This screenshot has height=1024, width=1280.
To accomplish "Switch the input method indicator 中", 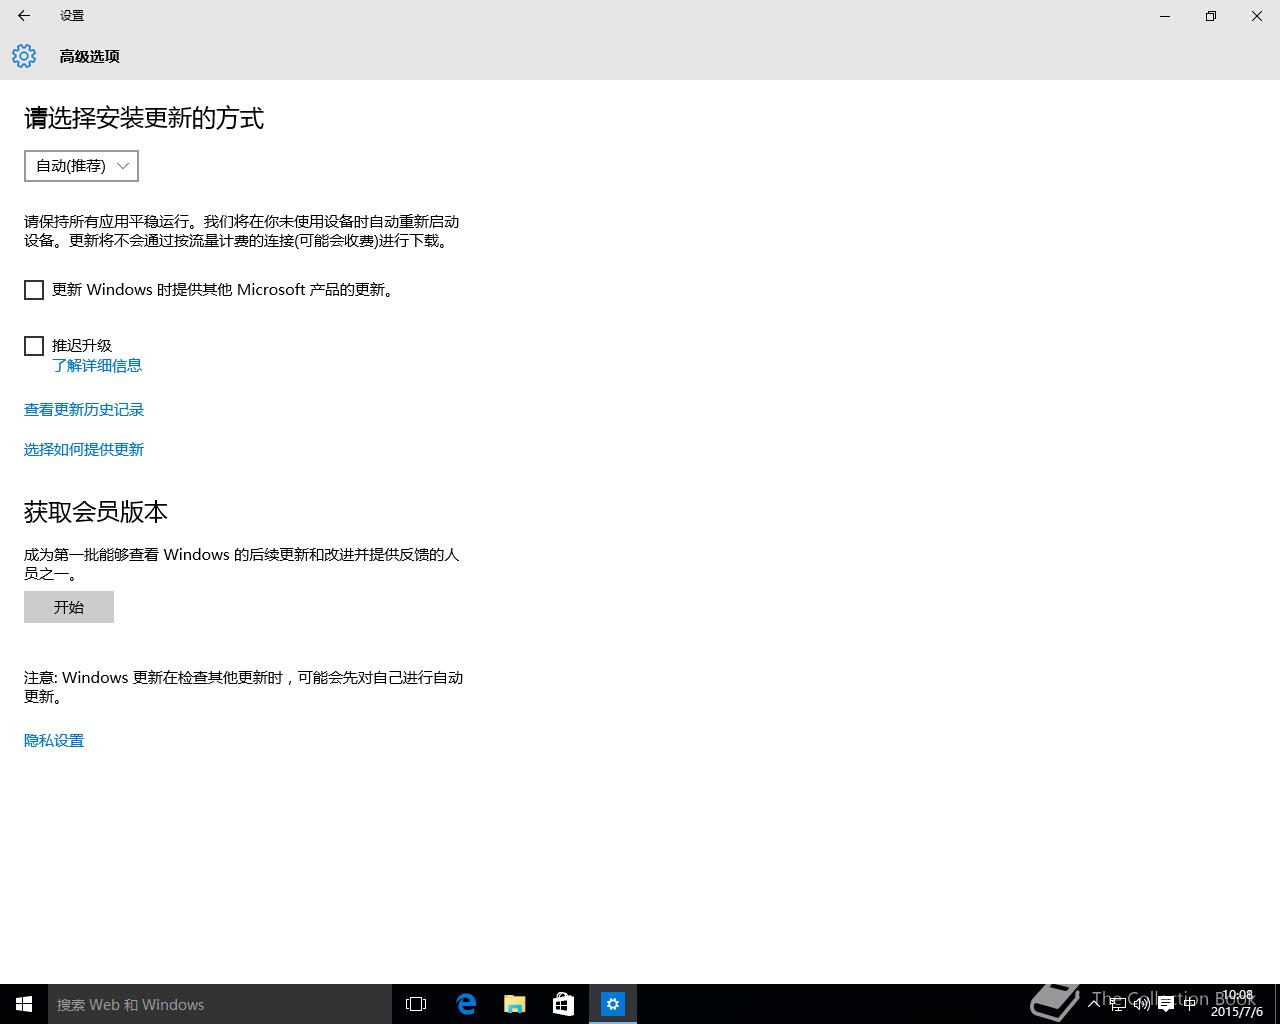I will click(x=1190, y=1004).
